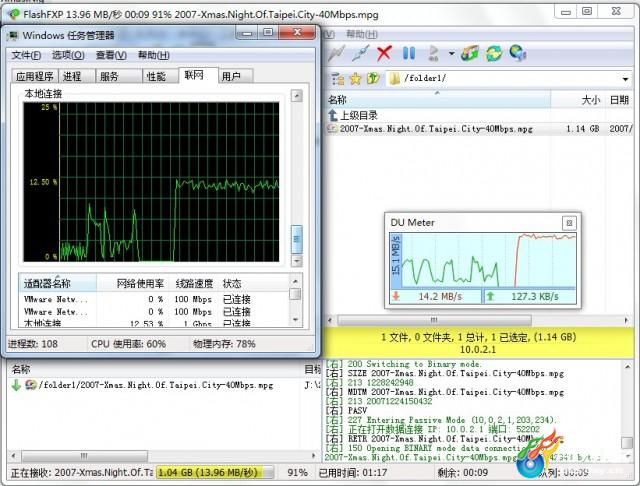Click the remote pane scrollbar left arrow
Image resolution: width=640 pixels, height=486 pixels.
330,320
